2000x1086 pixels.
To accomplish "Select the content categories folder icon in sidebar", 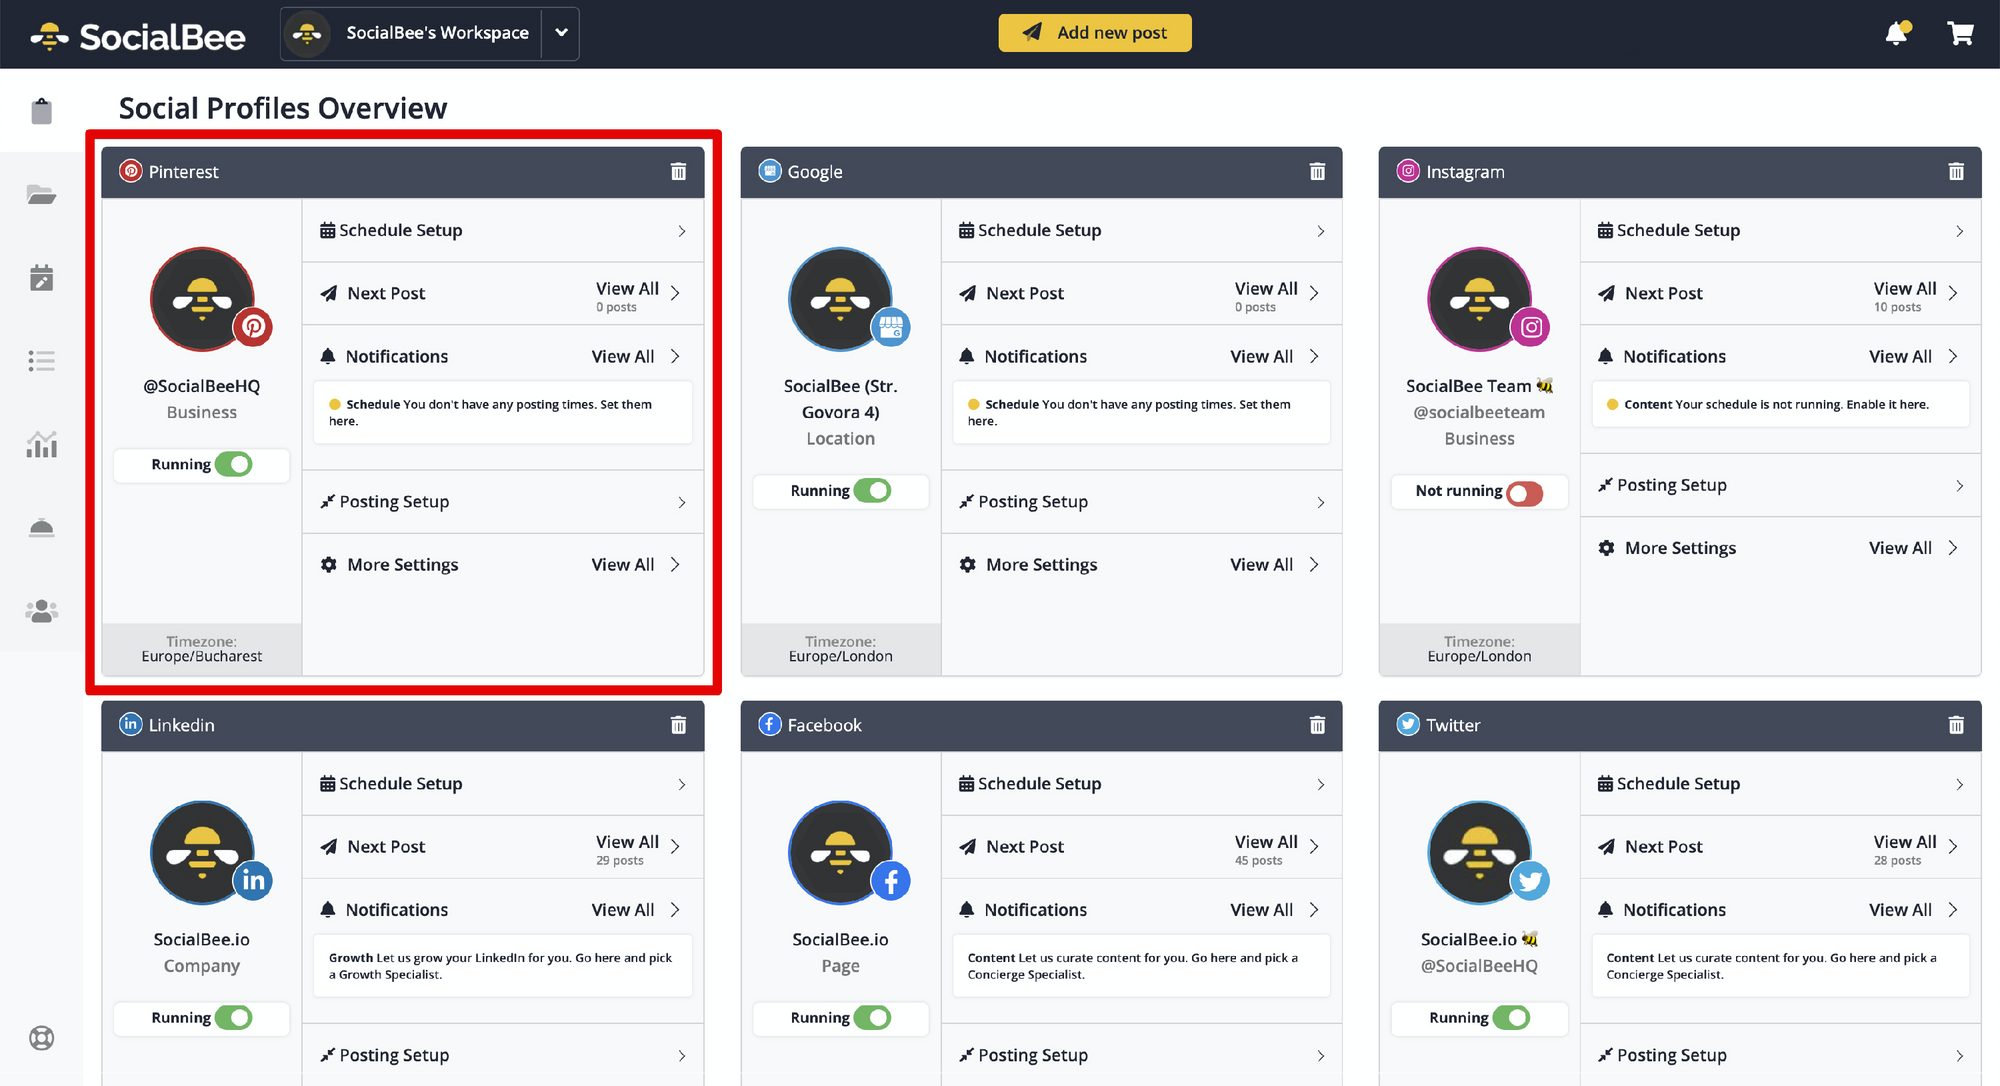I will 41,194.
